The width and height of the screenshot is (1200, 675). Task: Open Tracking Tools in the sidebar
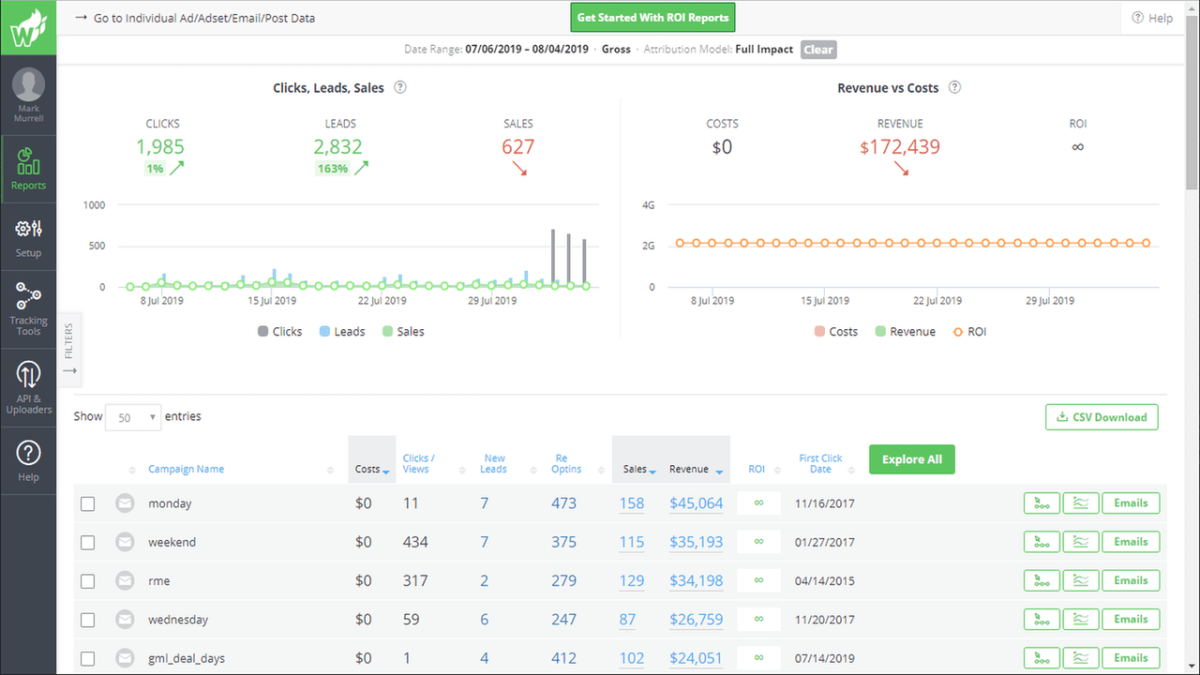pyautogui.click(x=28, y=308)
